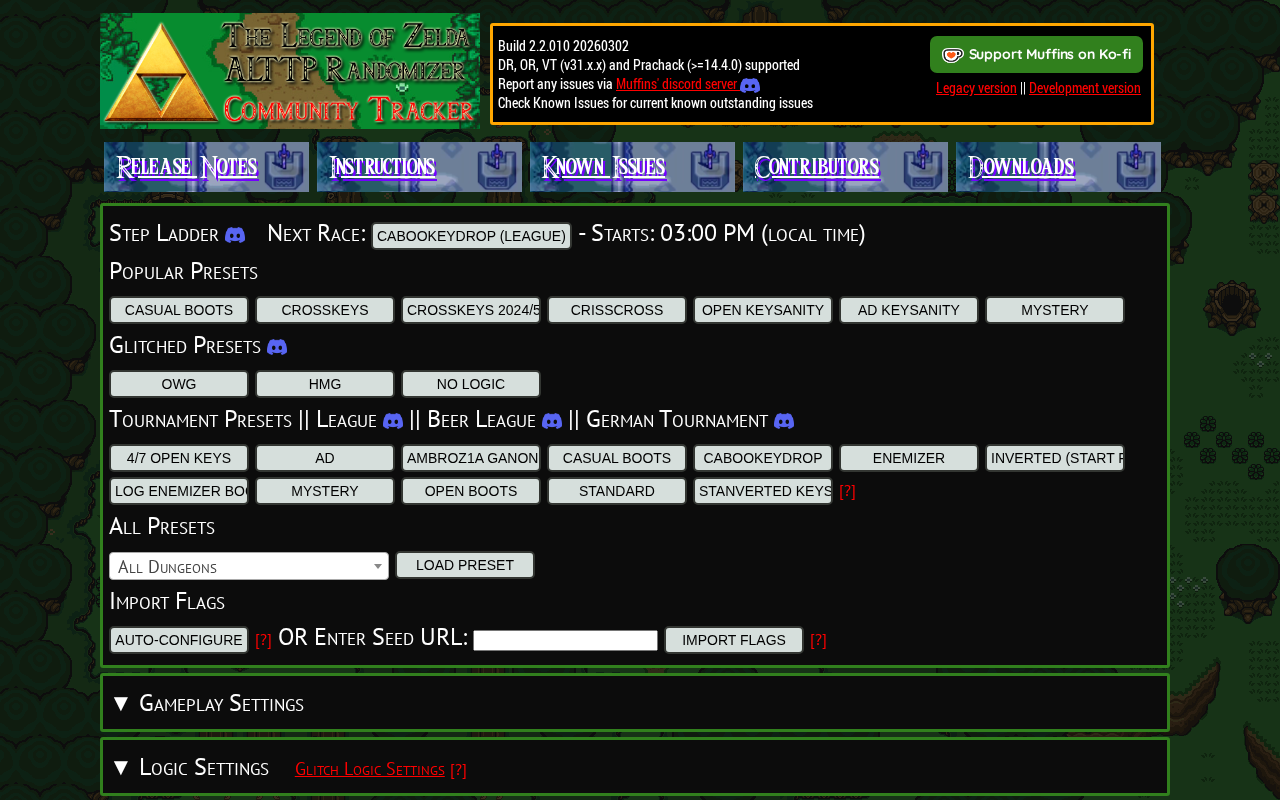Image resolution: width=1280 pixels, height=800 pixels.
Task: Load the Ambroz1a Ganon preset
Action: click(x=471, y=458)
